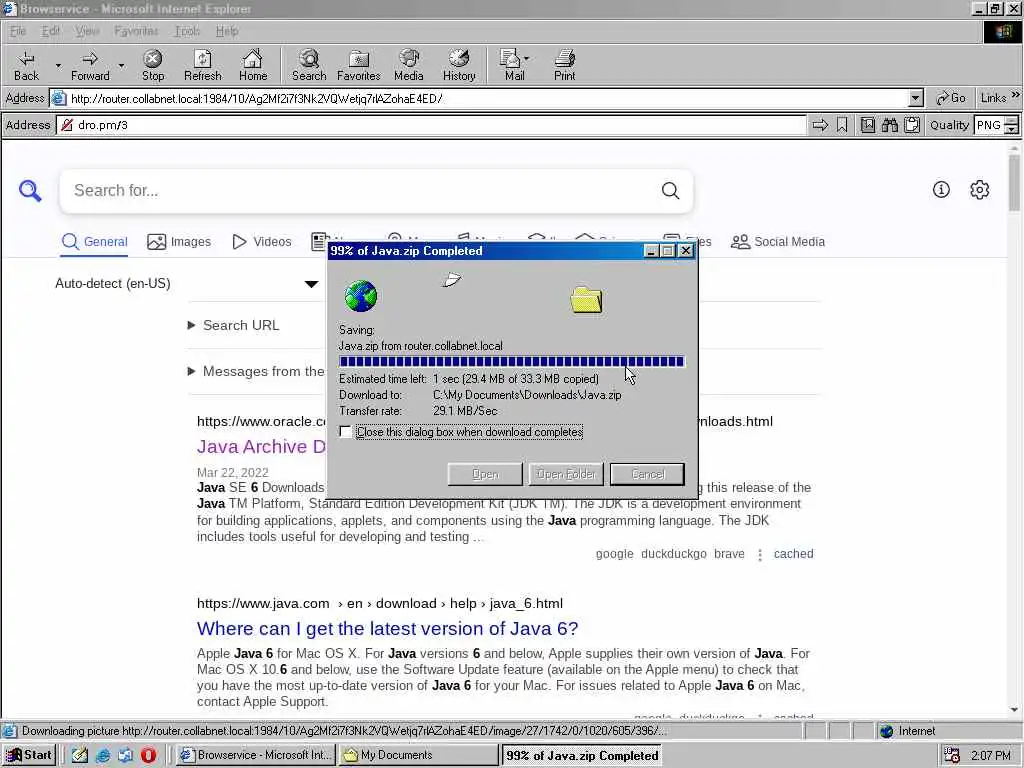Image resolution: width=1024 pixels, height=768 pixels.
Task: Click Cancel in the download dialog
Action: click(647, 474)
